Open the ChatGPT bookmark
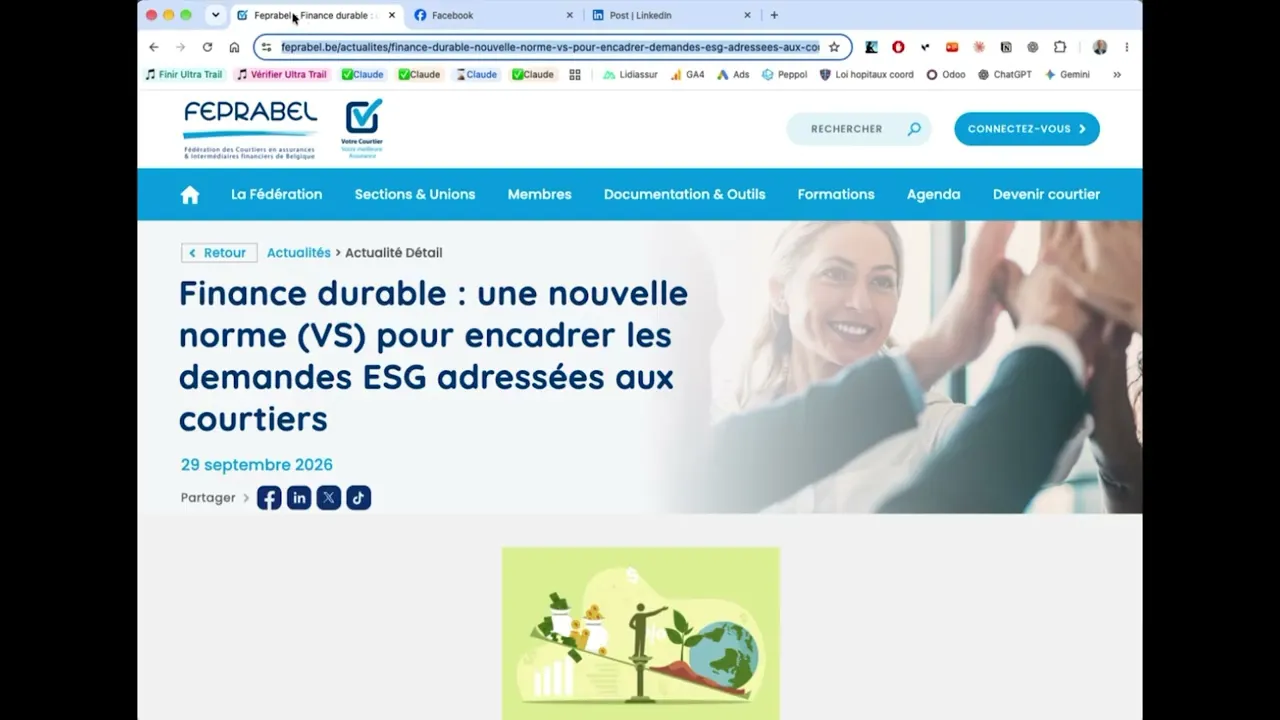1280x720 pixels. click(1005, 75)
